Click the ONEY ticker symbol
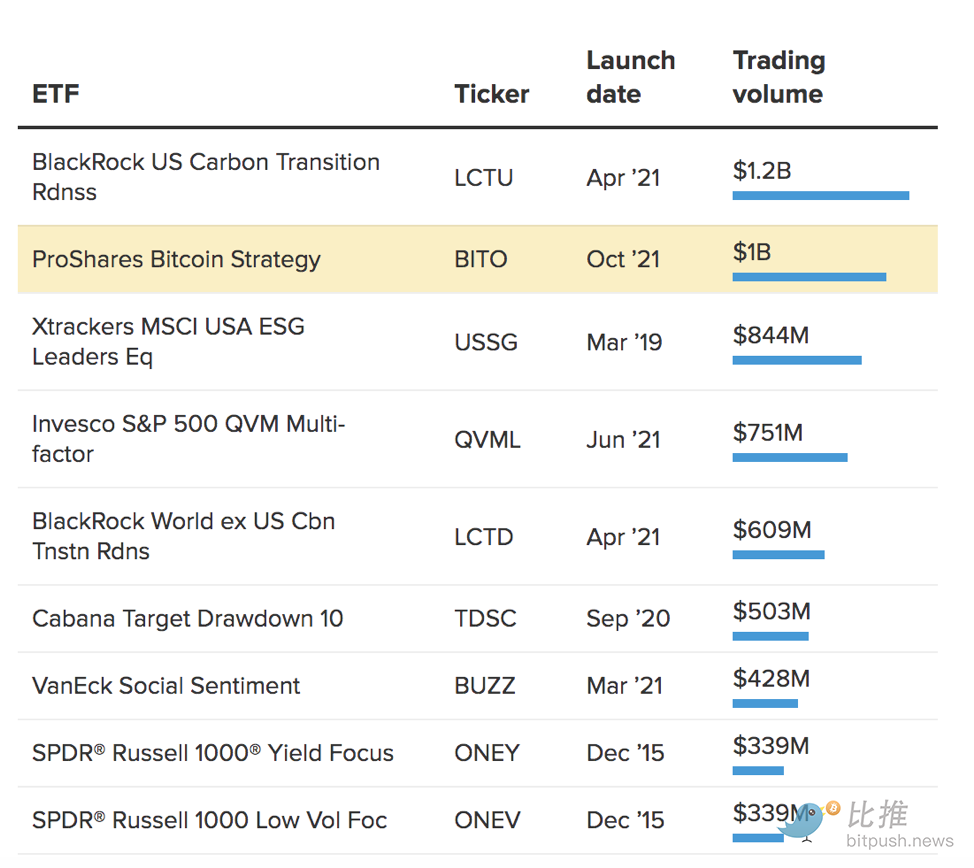 pyautogui.click(x=486, y=753)
